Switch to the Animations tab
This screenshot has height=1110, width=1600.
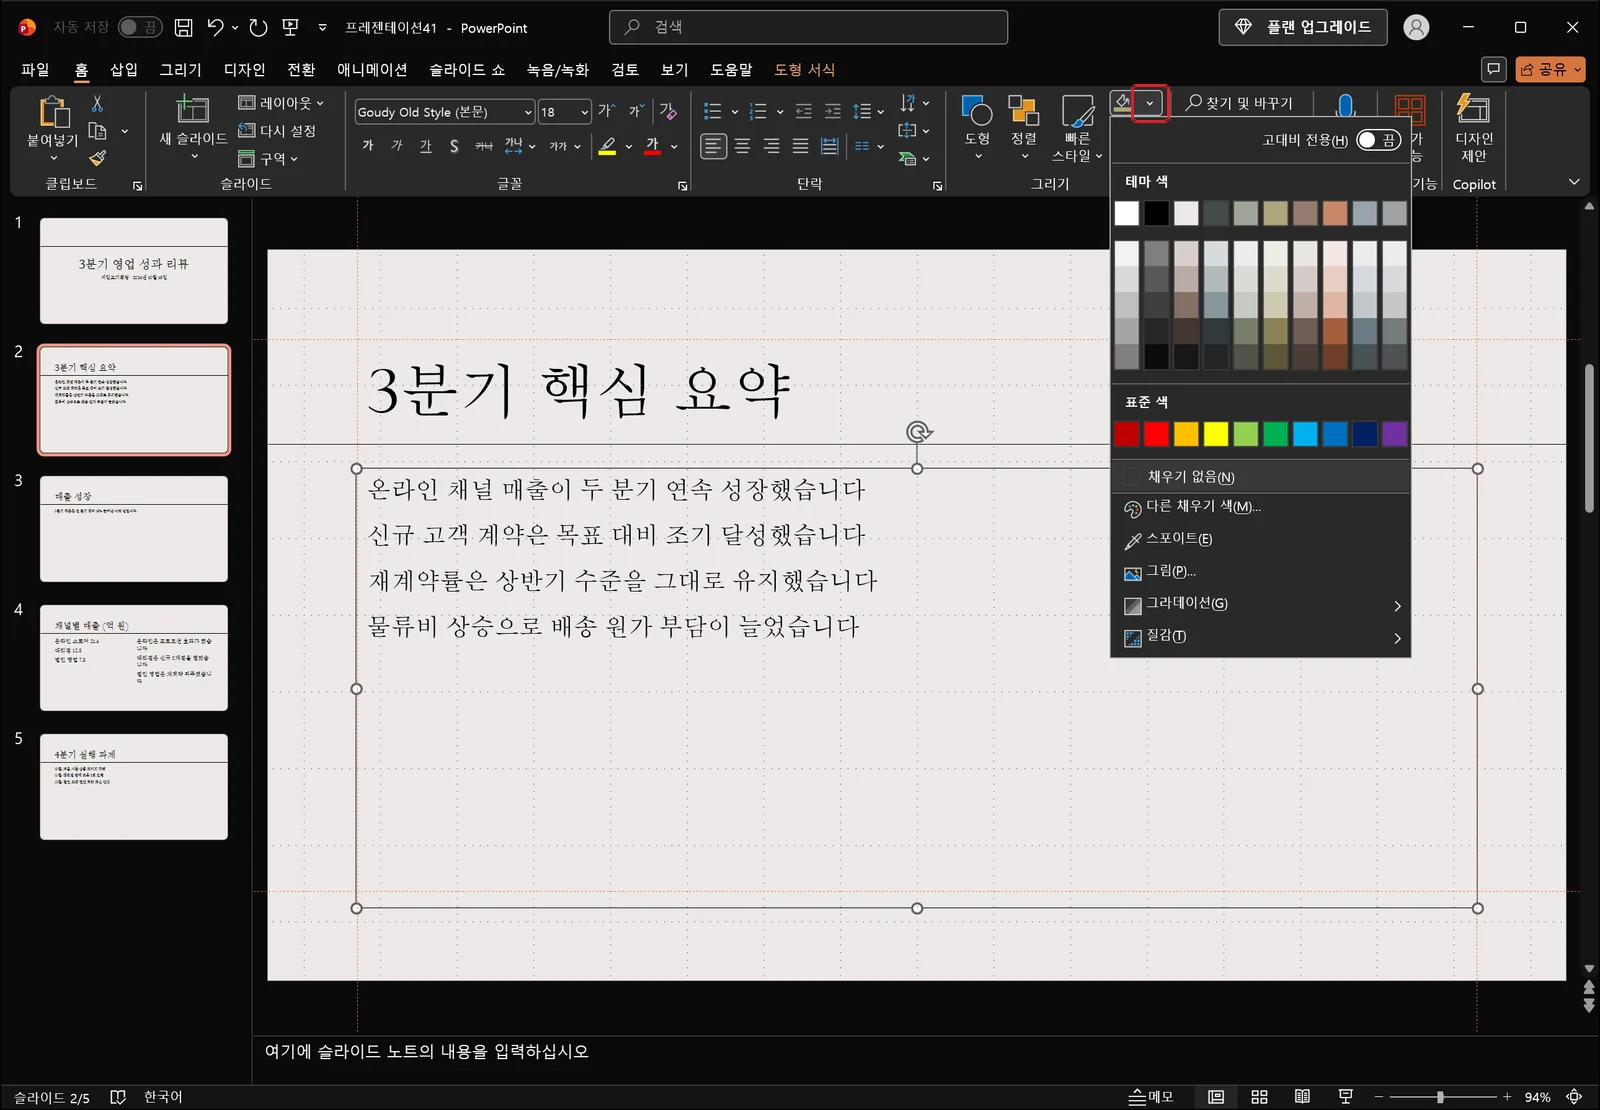coord(372,69)
